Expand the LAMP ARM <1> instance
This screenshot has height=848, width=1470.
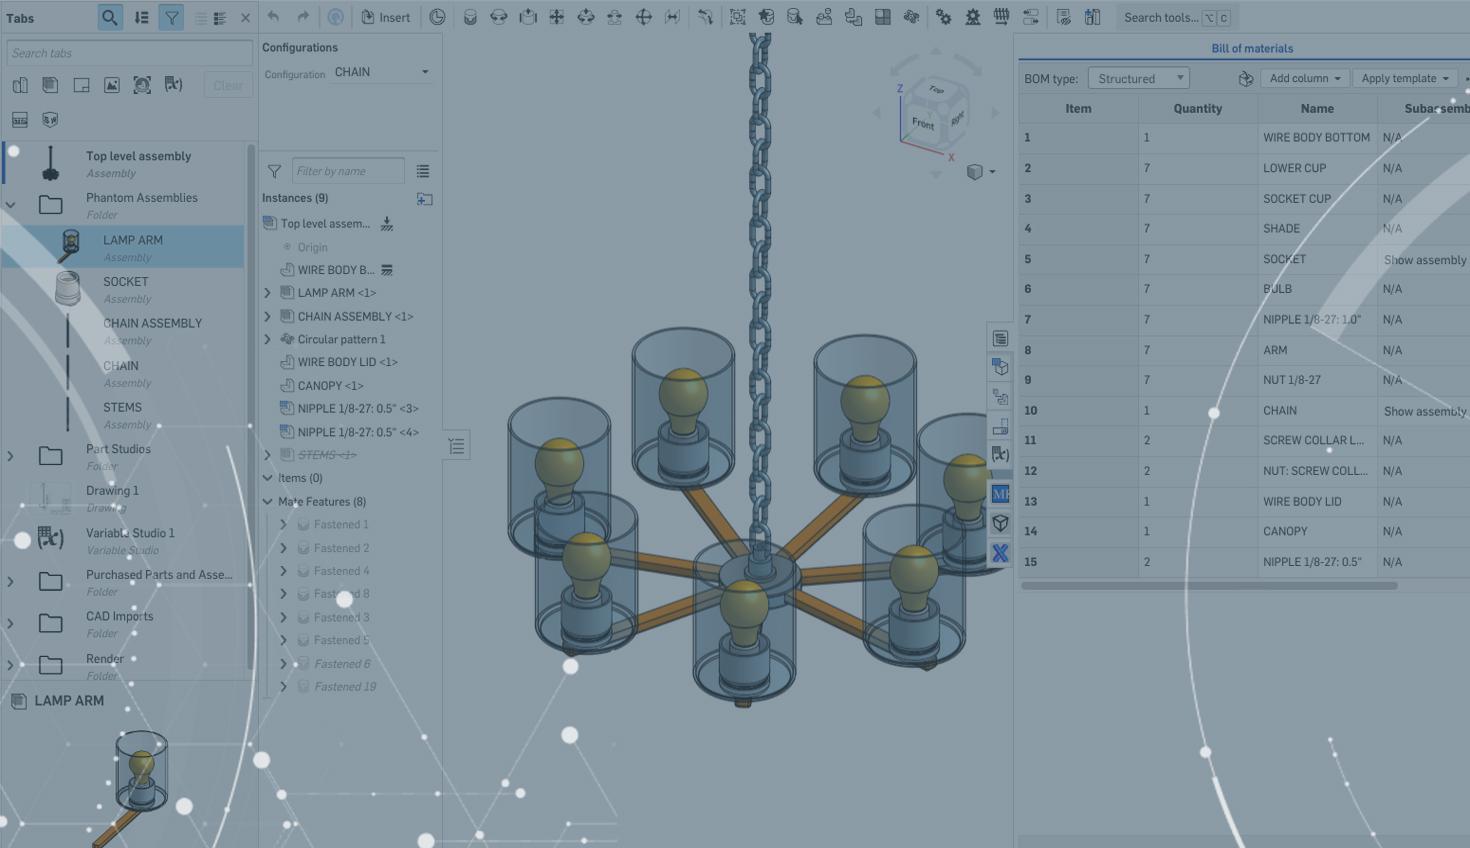click(x=268, y=293)
